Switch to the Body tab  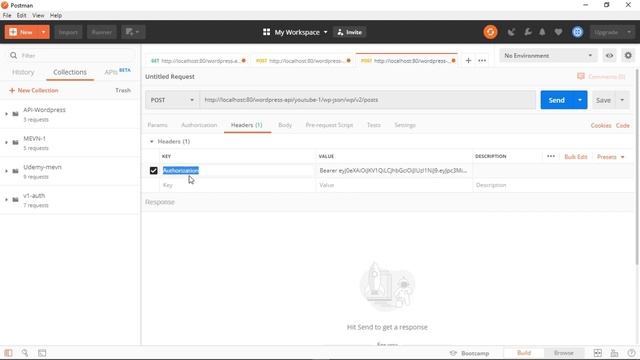(x=285, y=125)
